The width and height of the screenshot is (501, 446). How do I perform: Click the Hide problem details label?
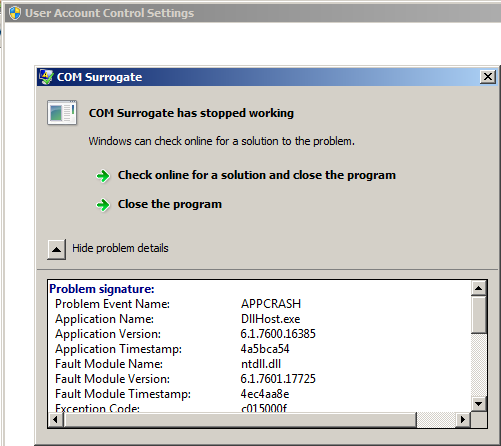pyautogui.click(x=120, y=248)
